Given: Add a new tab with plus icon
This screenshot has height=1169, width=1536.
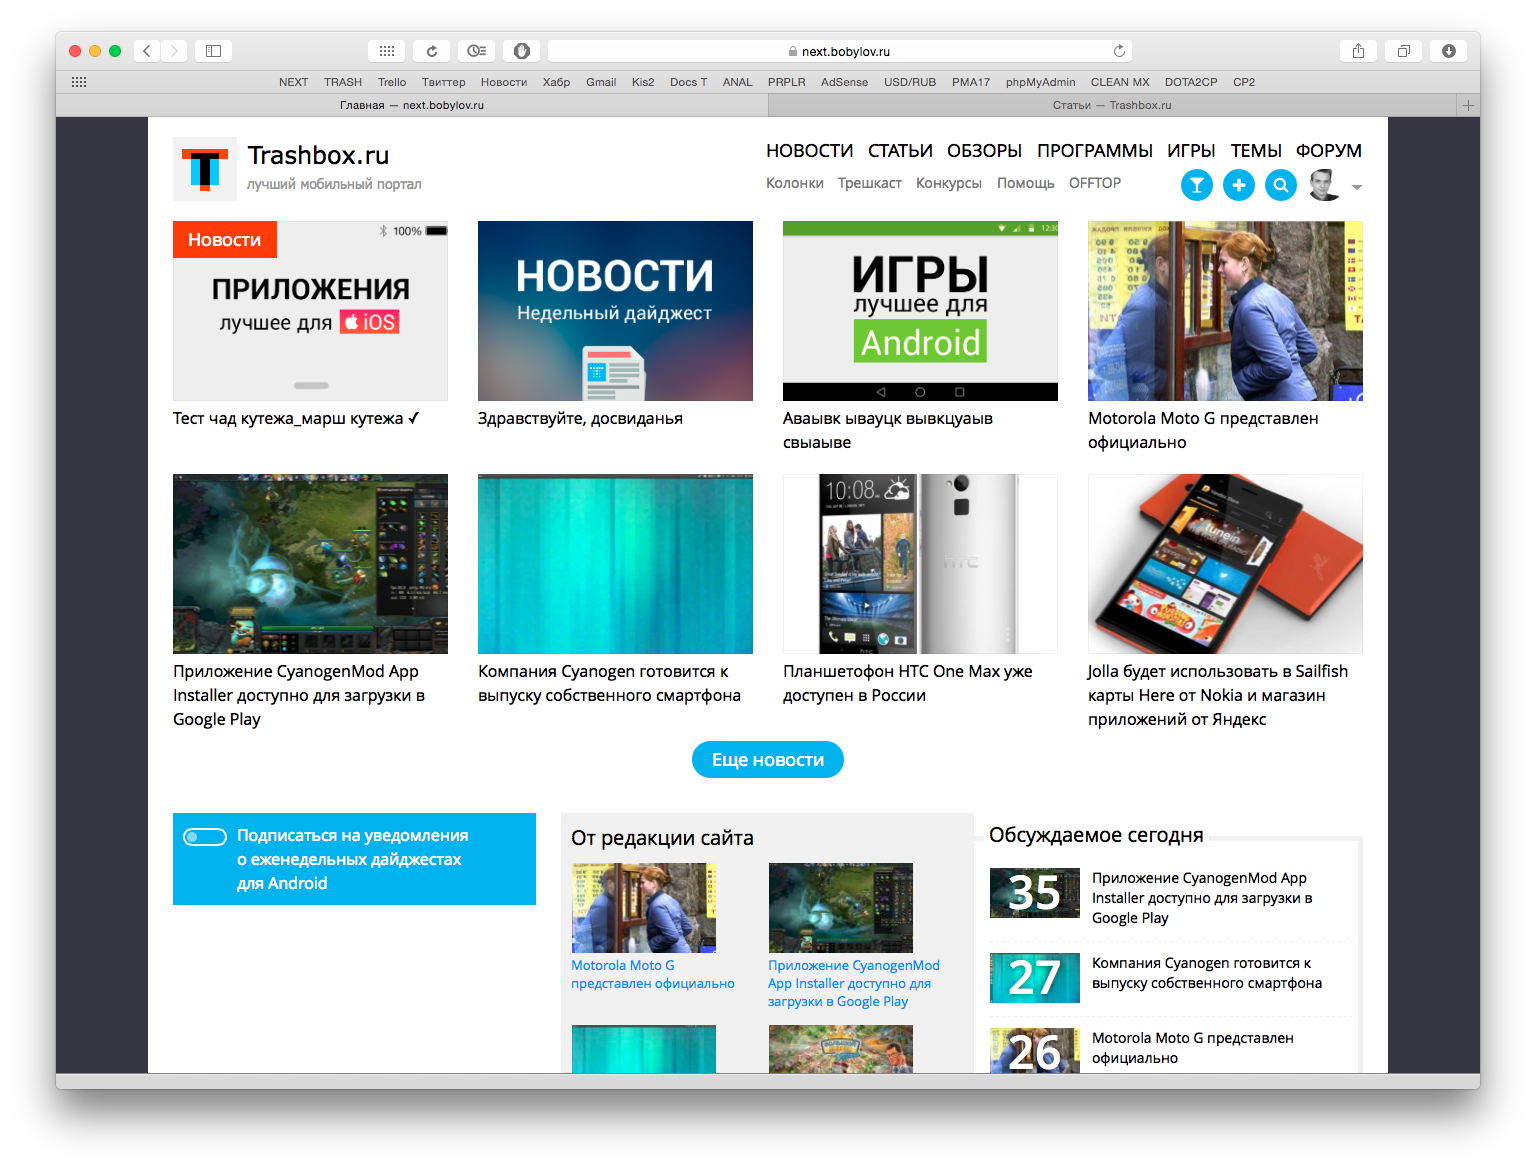Looking at the screenshot, I should coord(1468,105).
